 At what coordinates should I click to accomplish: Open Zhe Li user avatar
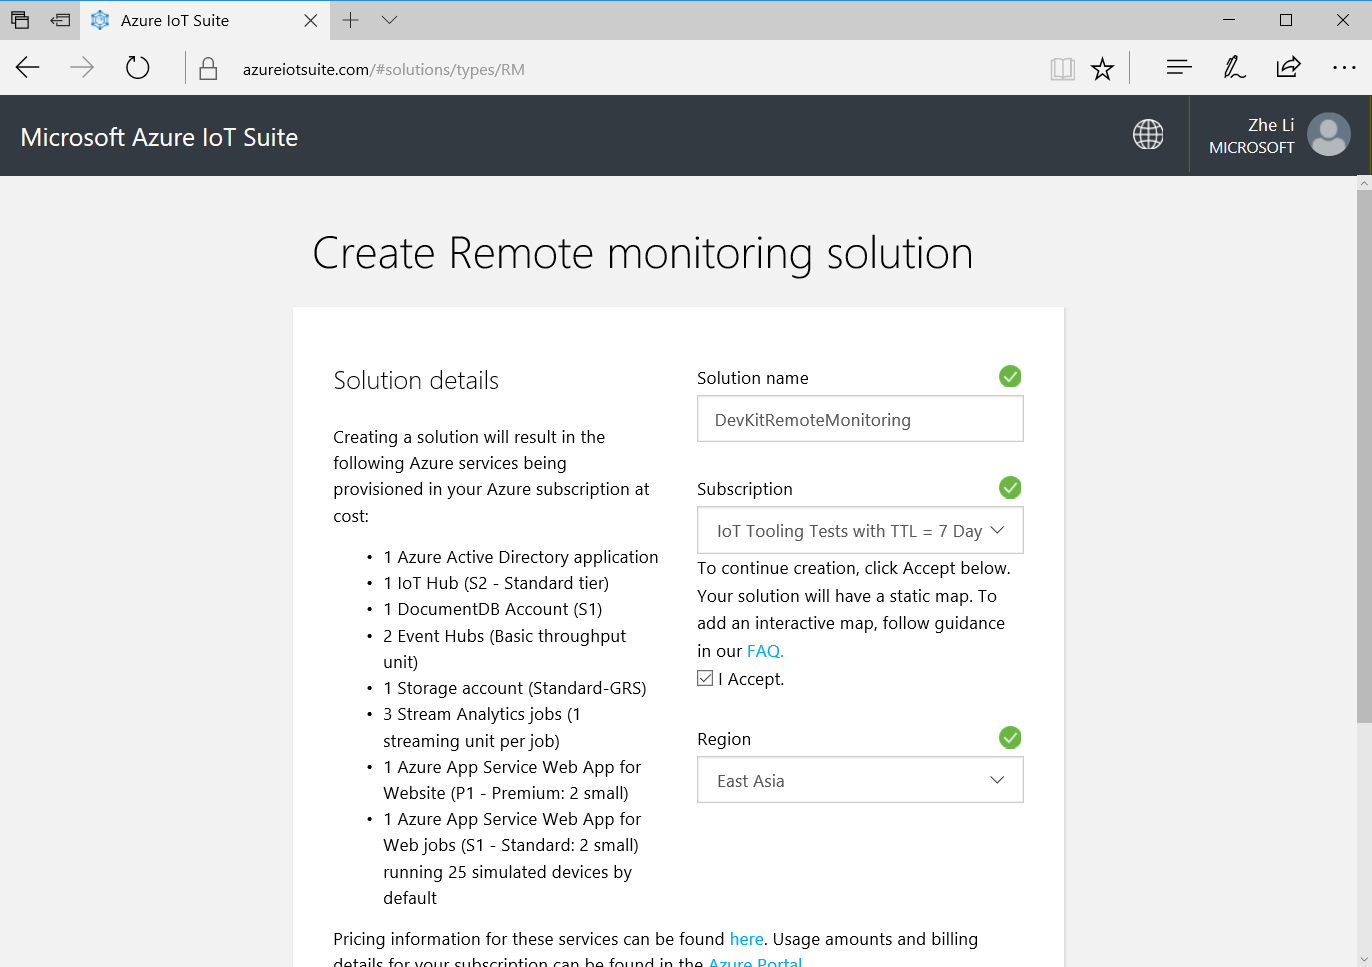point(1329,134)
